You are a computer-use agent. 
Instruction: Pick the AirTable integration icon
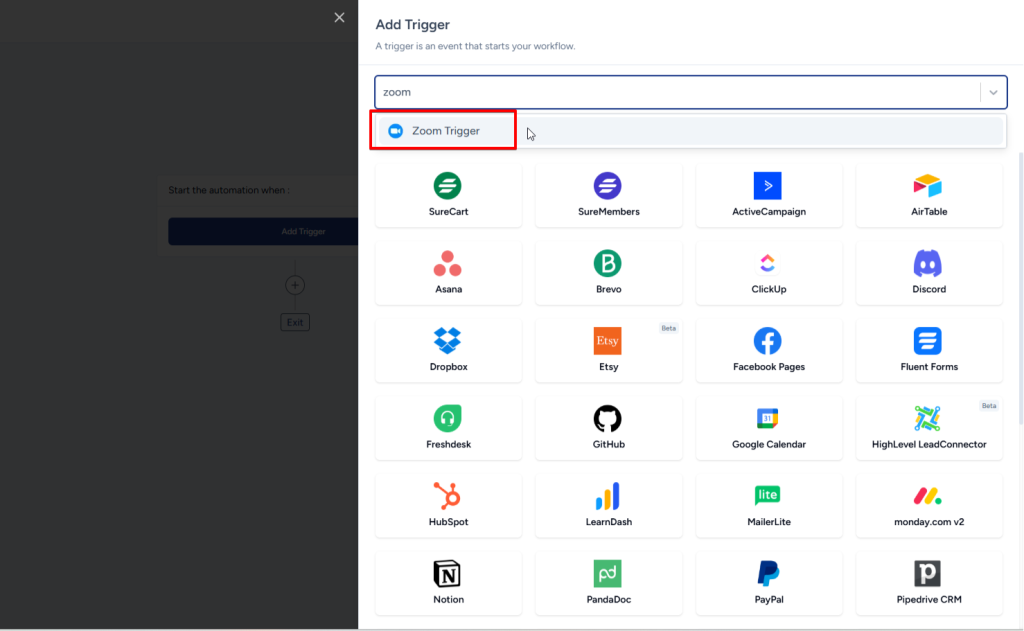pos(928,186)
